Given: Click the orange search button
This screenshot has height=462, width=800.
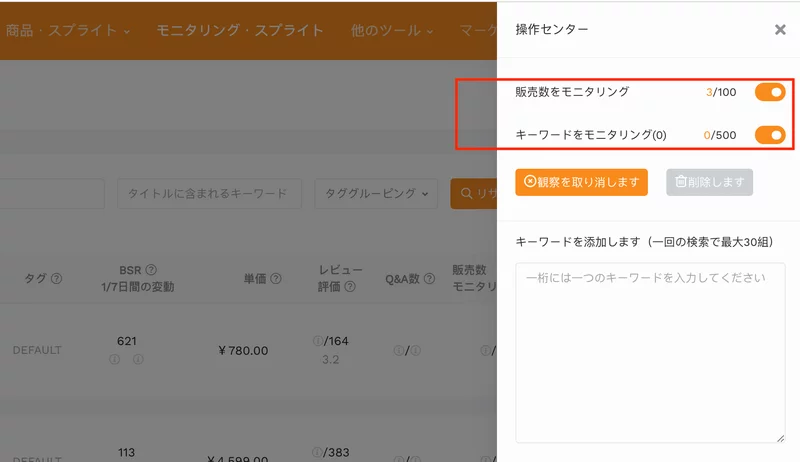Looking at the screenshot, I should coord(473,194).
